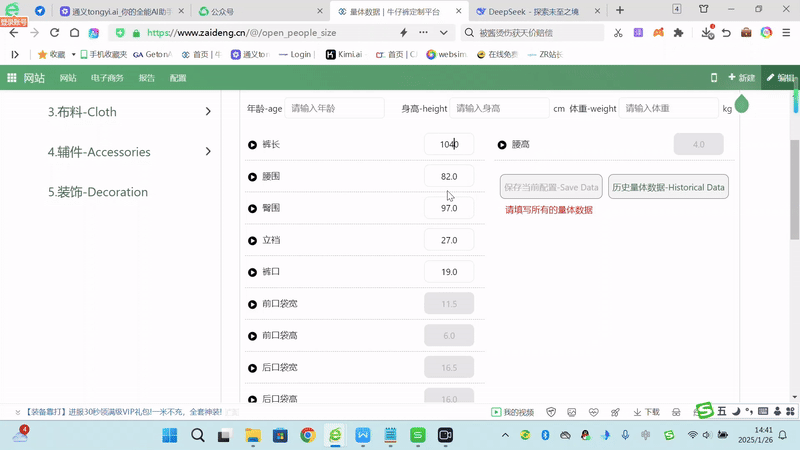Screen dimensions: 800x450
Task: Focus the 年龄-age input field
Action: pos(335,108)
